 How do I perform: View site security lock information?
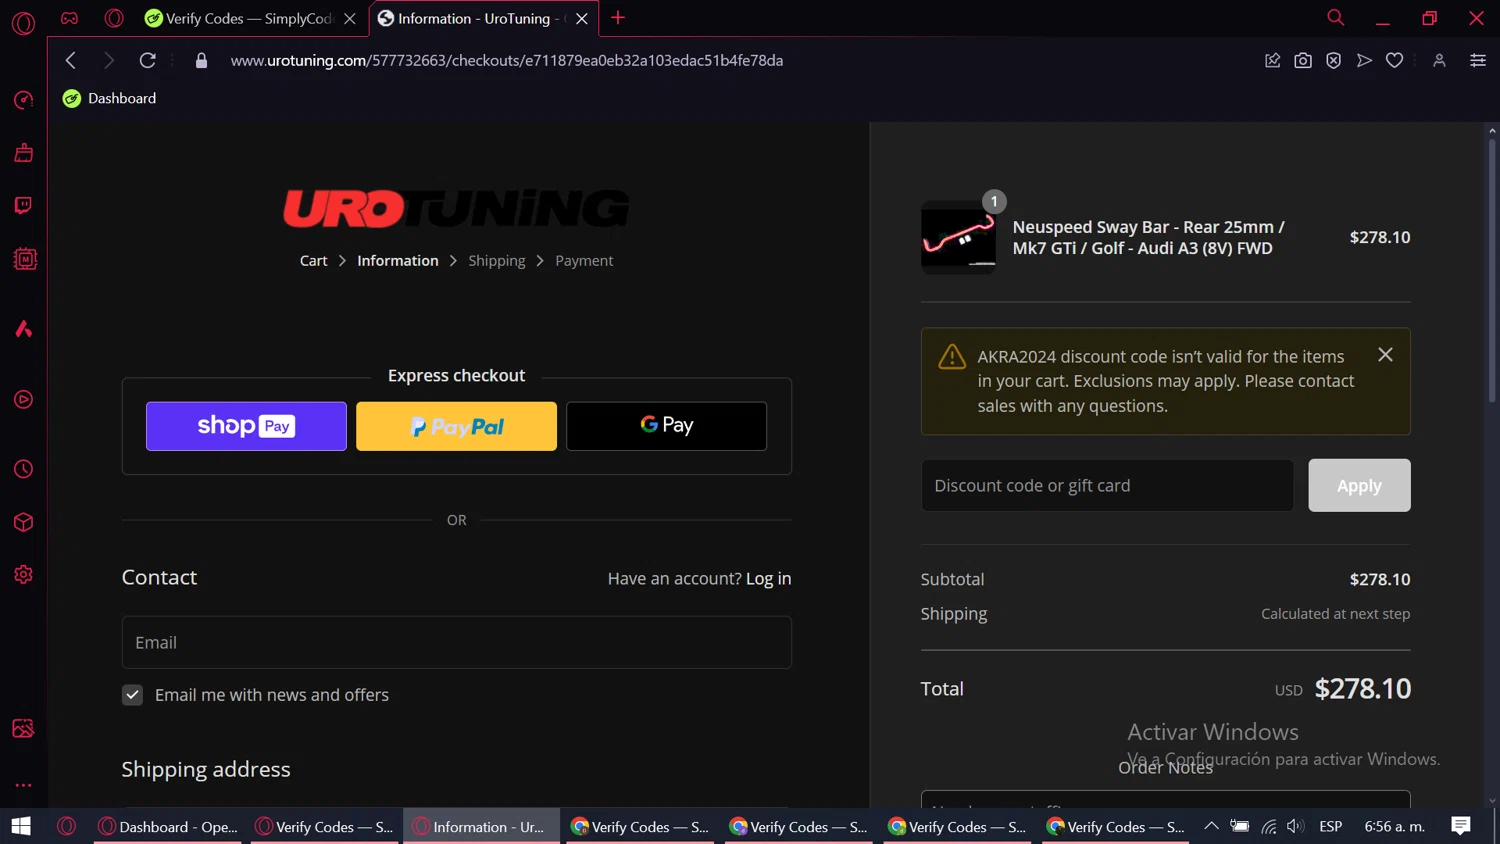[201, 61]
